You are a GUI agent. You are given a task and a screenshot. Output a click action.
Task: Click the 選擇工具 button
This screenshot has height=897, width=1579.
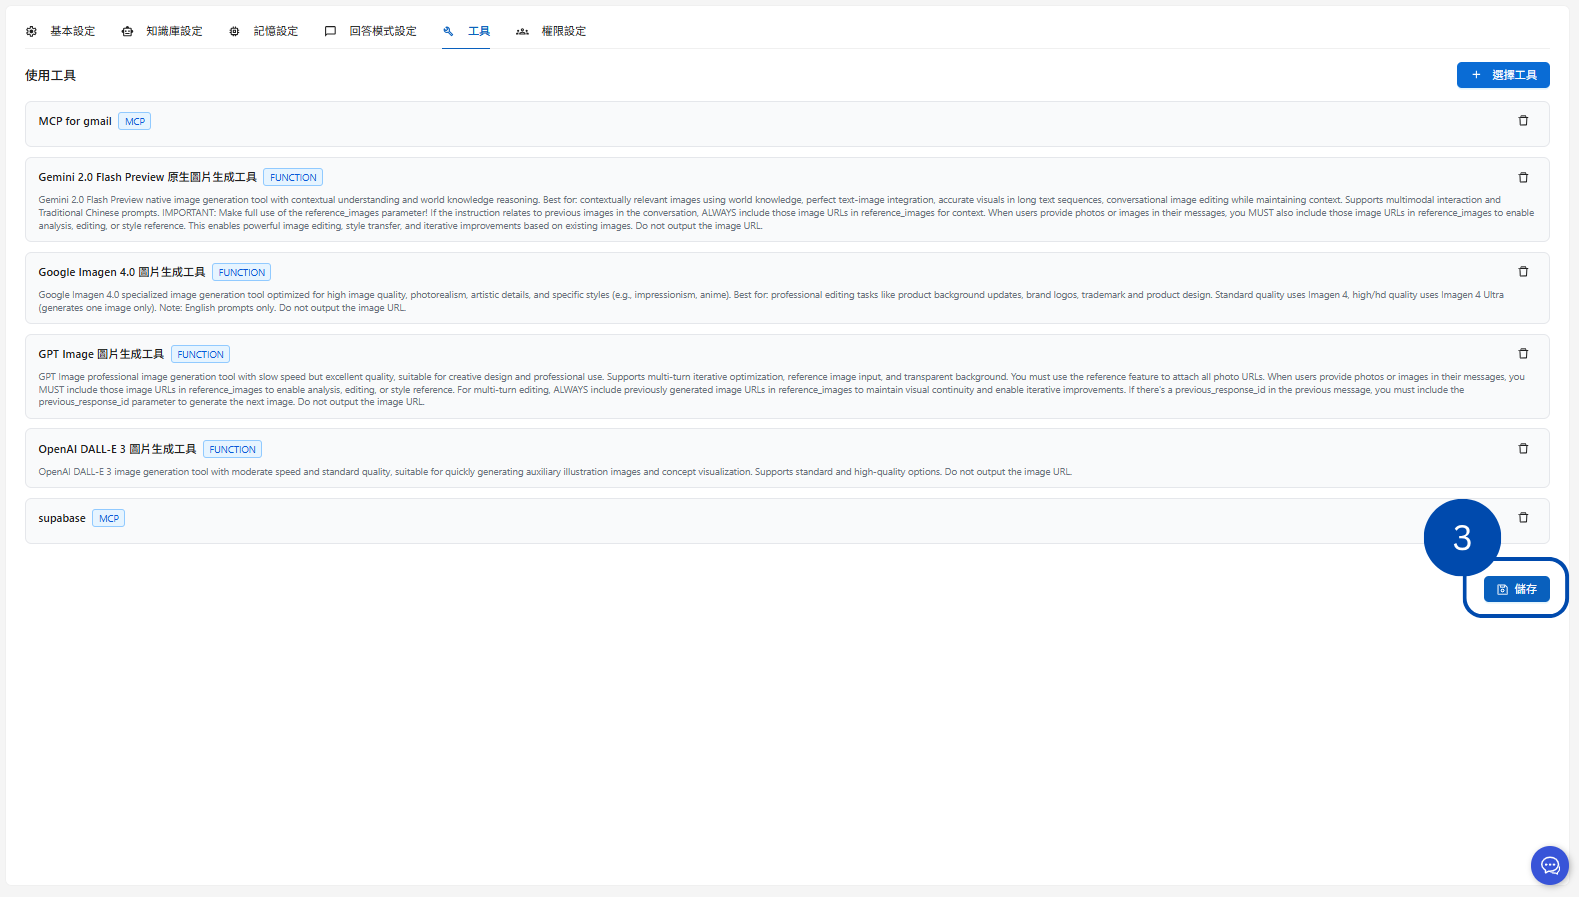[x=1502, y=75]
